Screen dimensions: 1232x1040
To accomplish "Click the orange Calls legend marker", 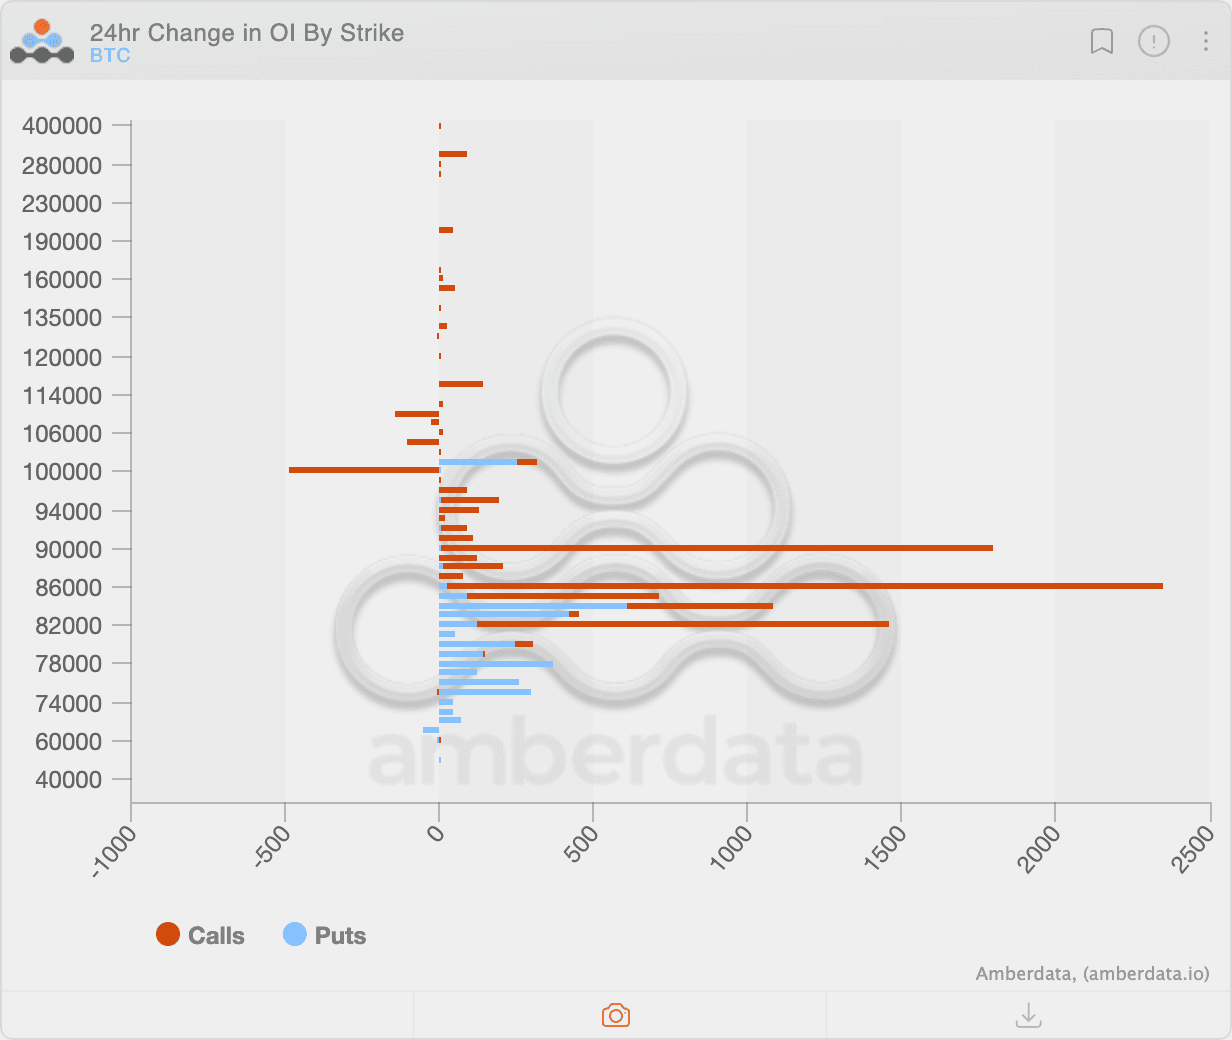I will click(168, 934).
